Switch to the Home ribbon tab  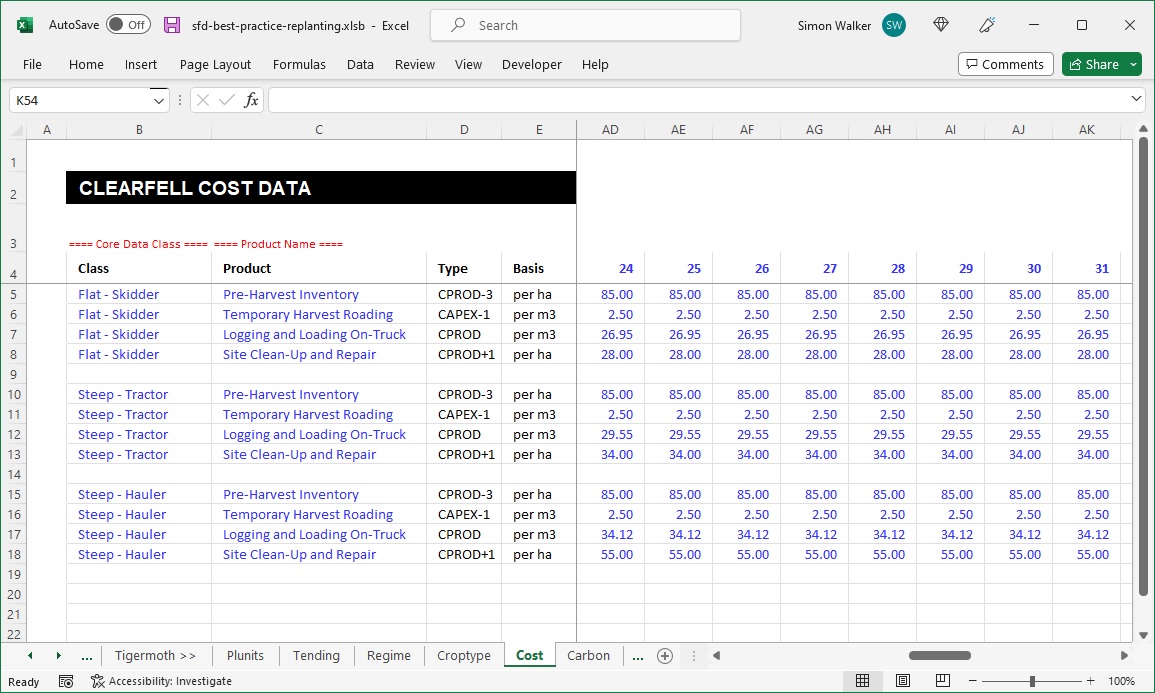point(86,65)
